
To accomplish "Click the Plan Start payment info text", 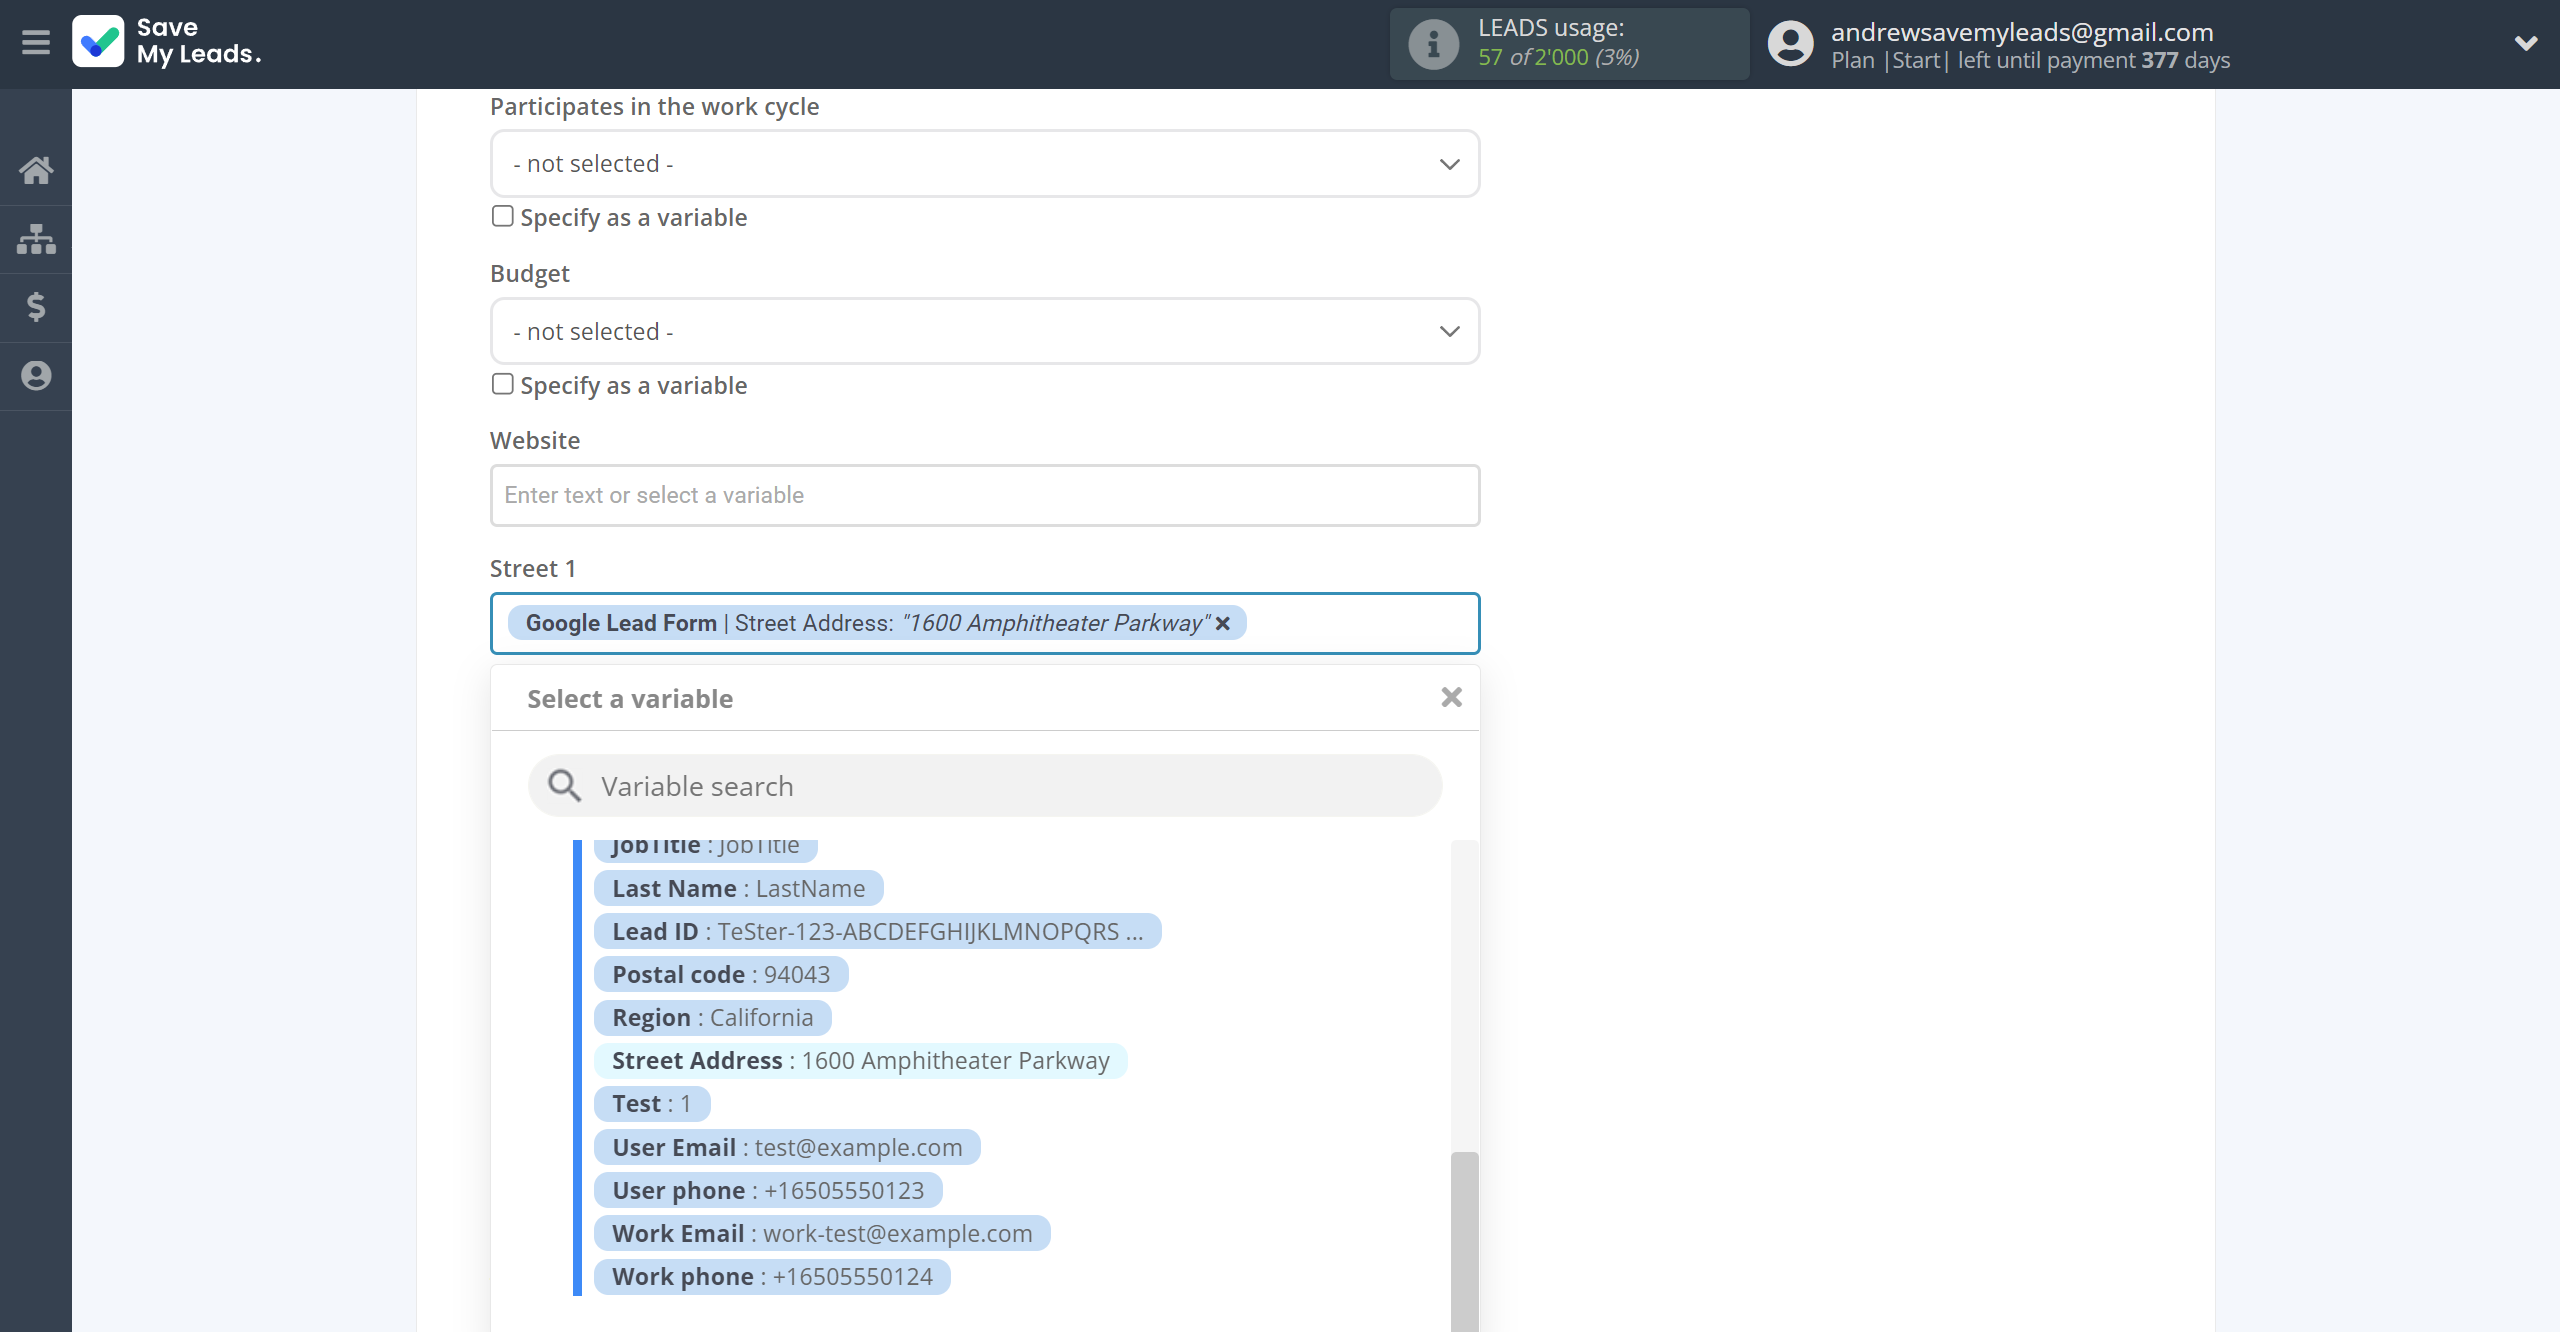I will tap(2030, 60).
